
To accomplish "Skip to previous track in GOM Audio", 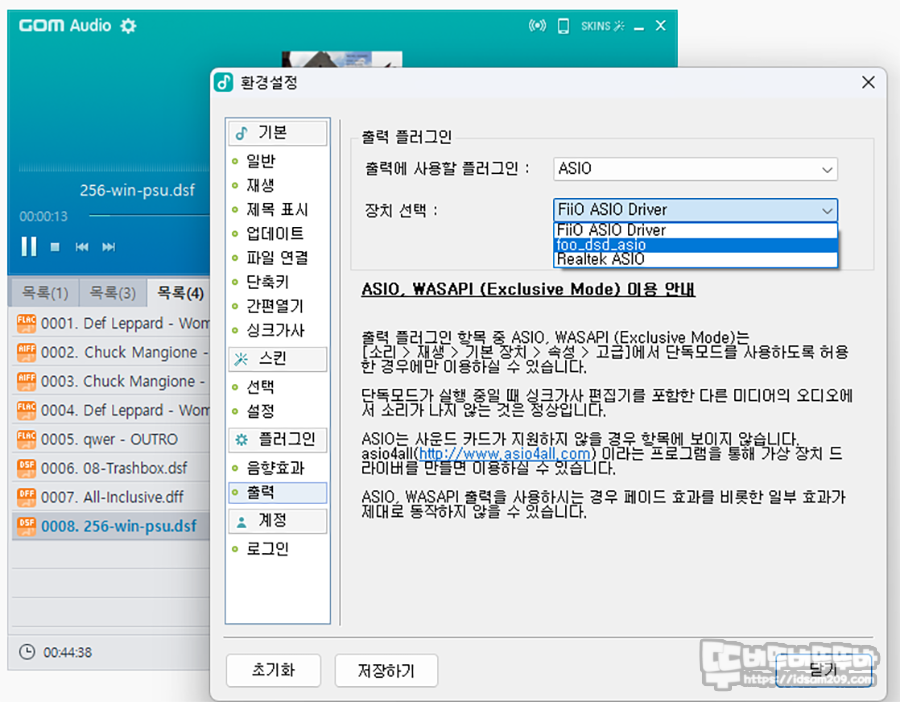I will tap(82, 247).
